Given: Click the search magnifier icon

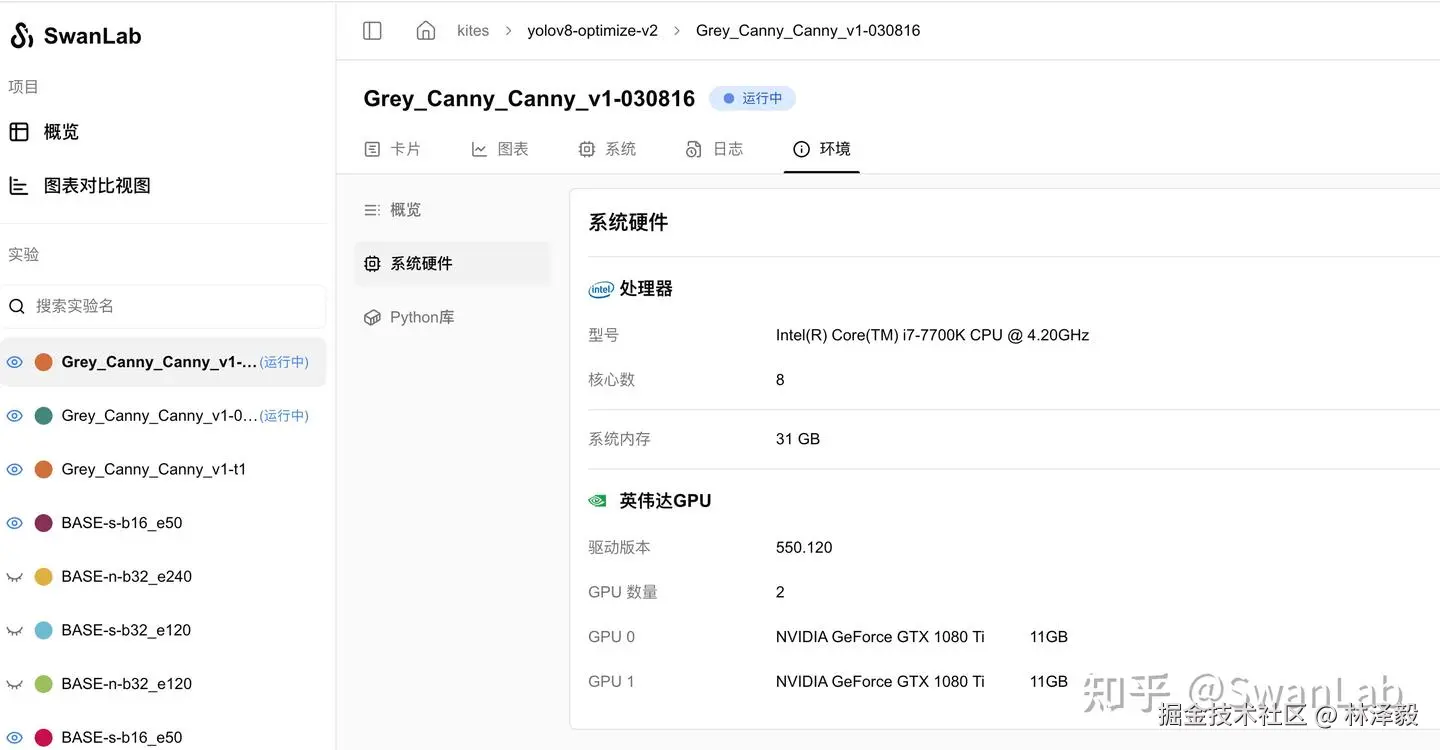Looking at the screenshot, I should pos(17,306).
